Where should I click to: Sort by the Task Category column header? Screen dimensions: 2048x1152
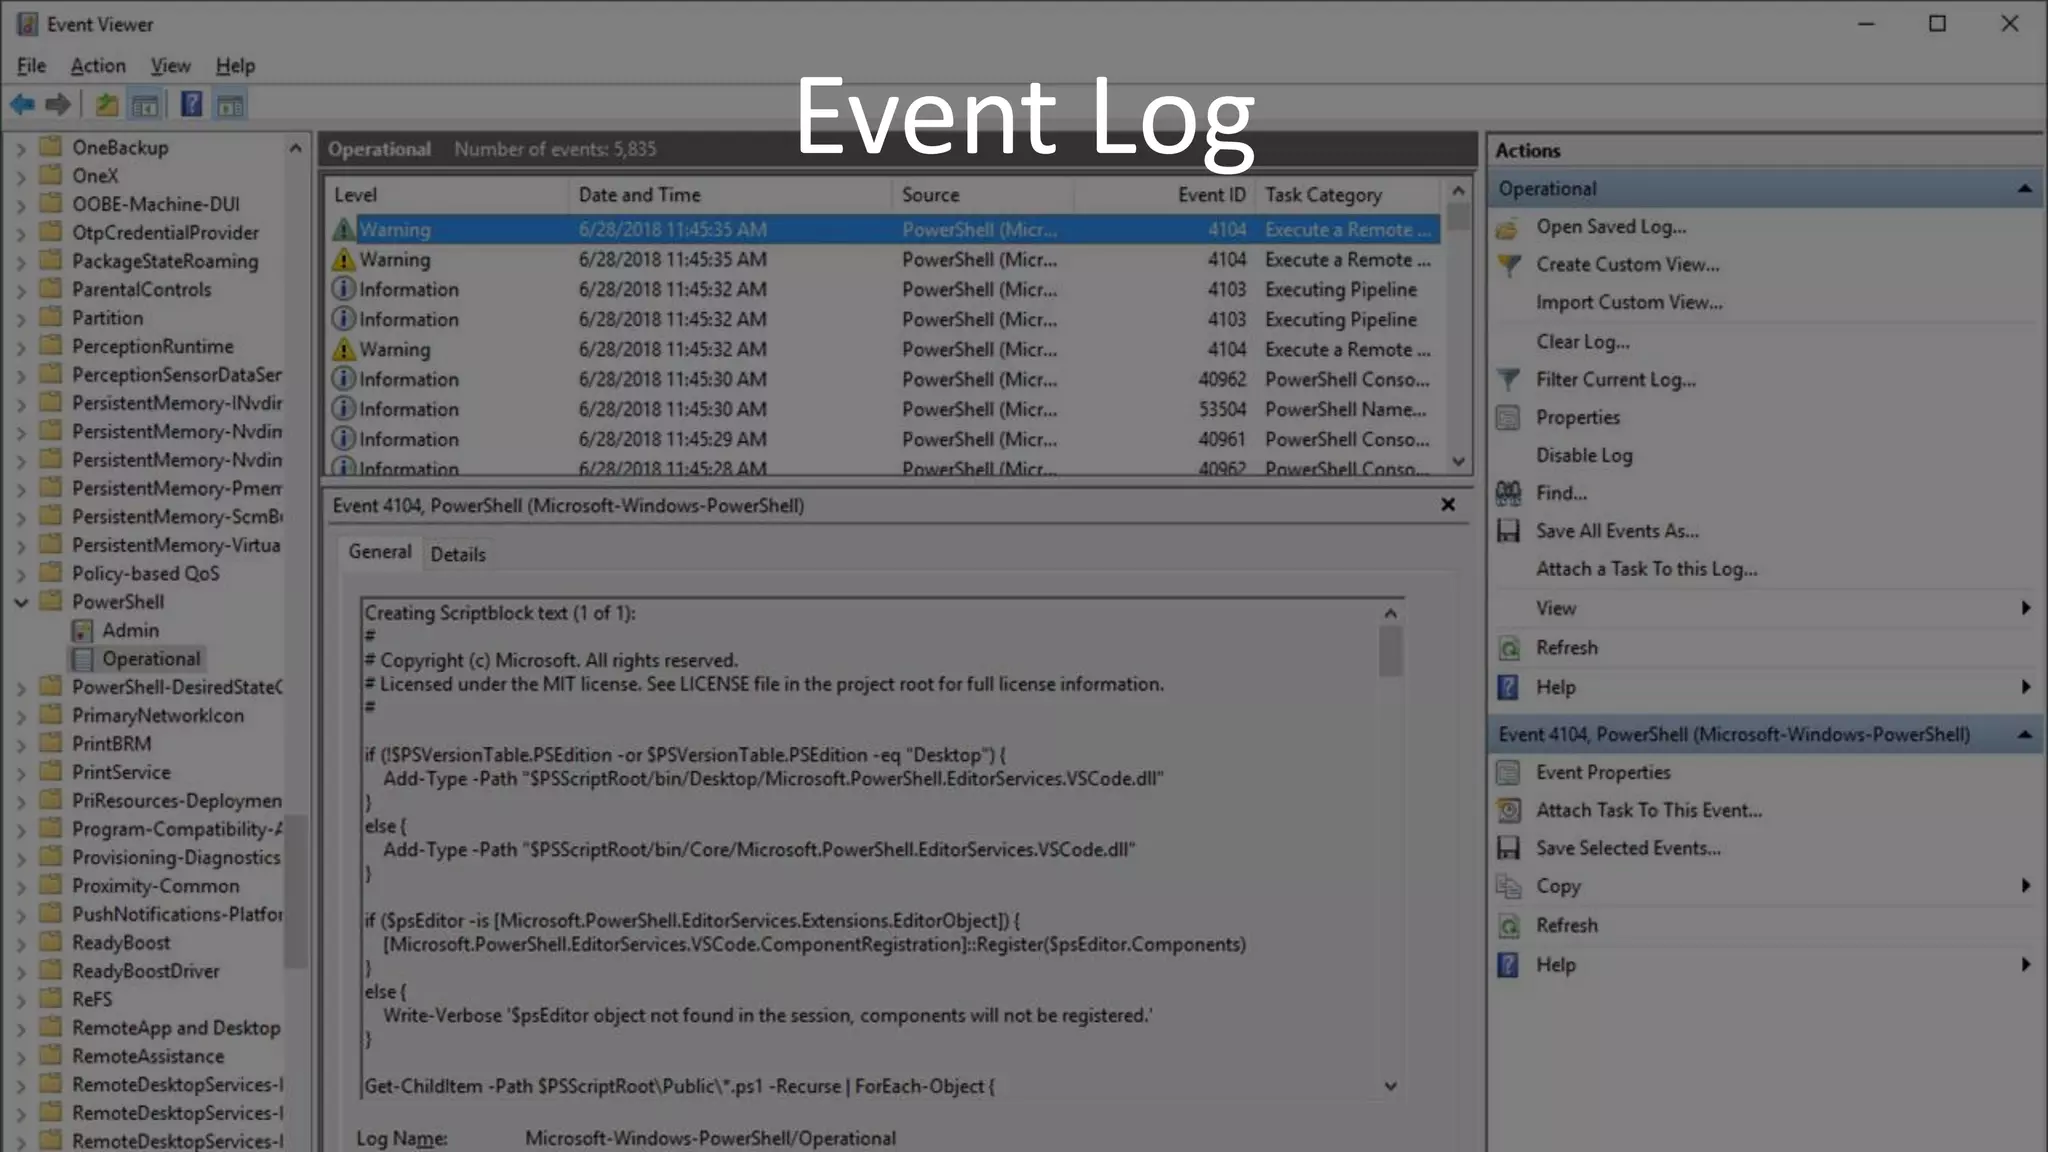1347,195
